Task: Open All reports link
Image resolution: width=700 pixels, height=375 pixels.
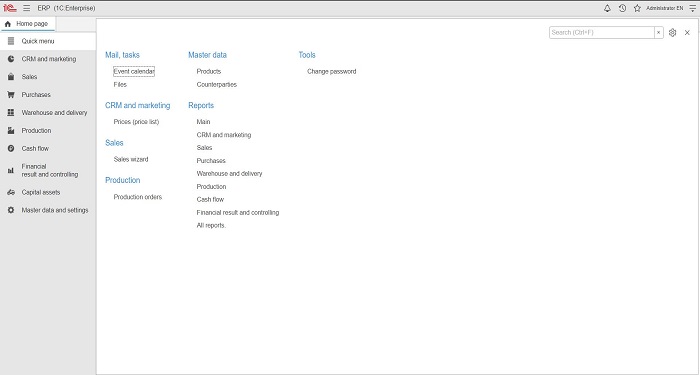Action: point(211,225)
